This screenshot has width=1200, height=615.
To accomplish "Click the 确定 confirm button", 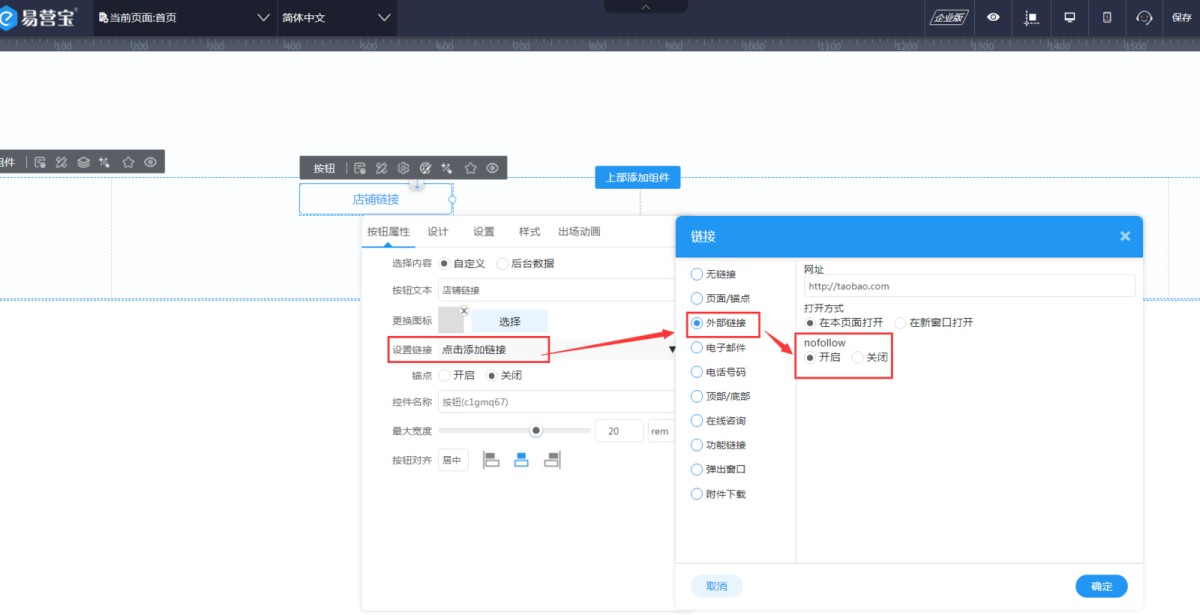I will coord(1101,586).
